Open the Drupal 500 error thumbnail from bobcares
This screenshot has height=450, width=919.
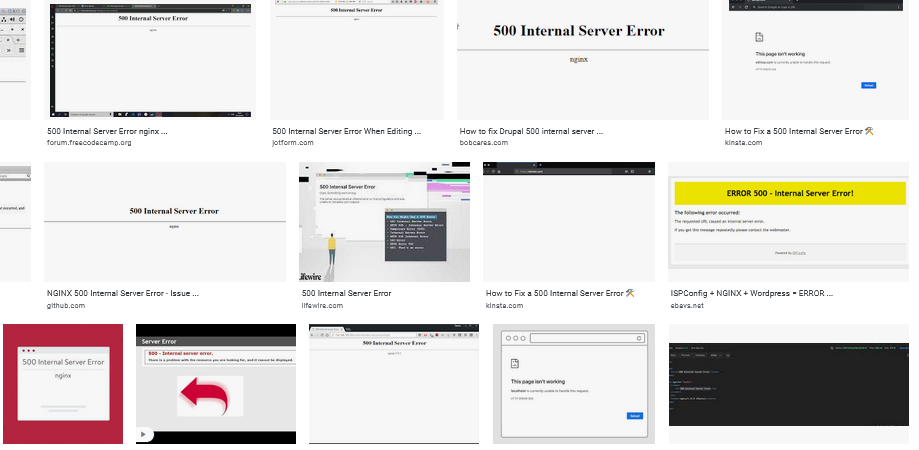583,60
